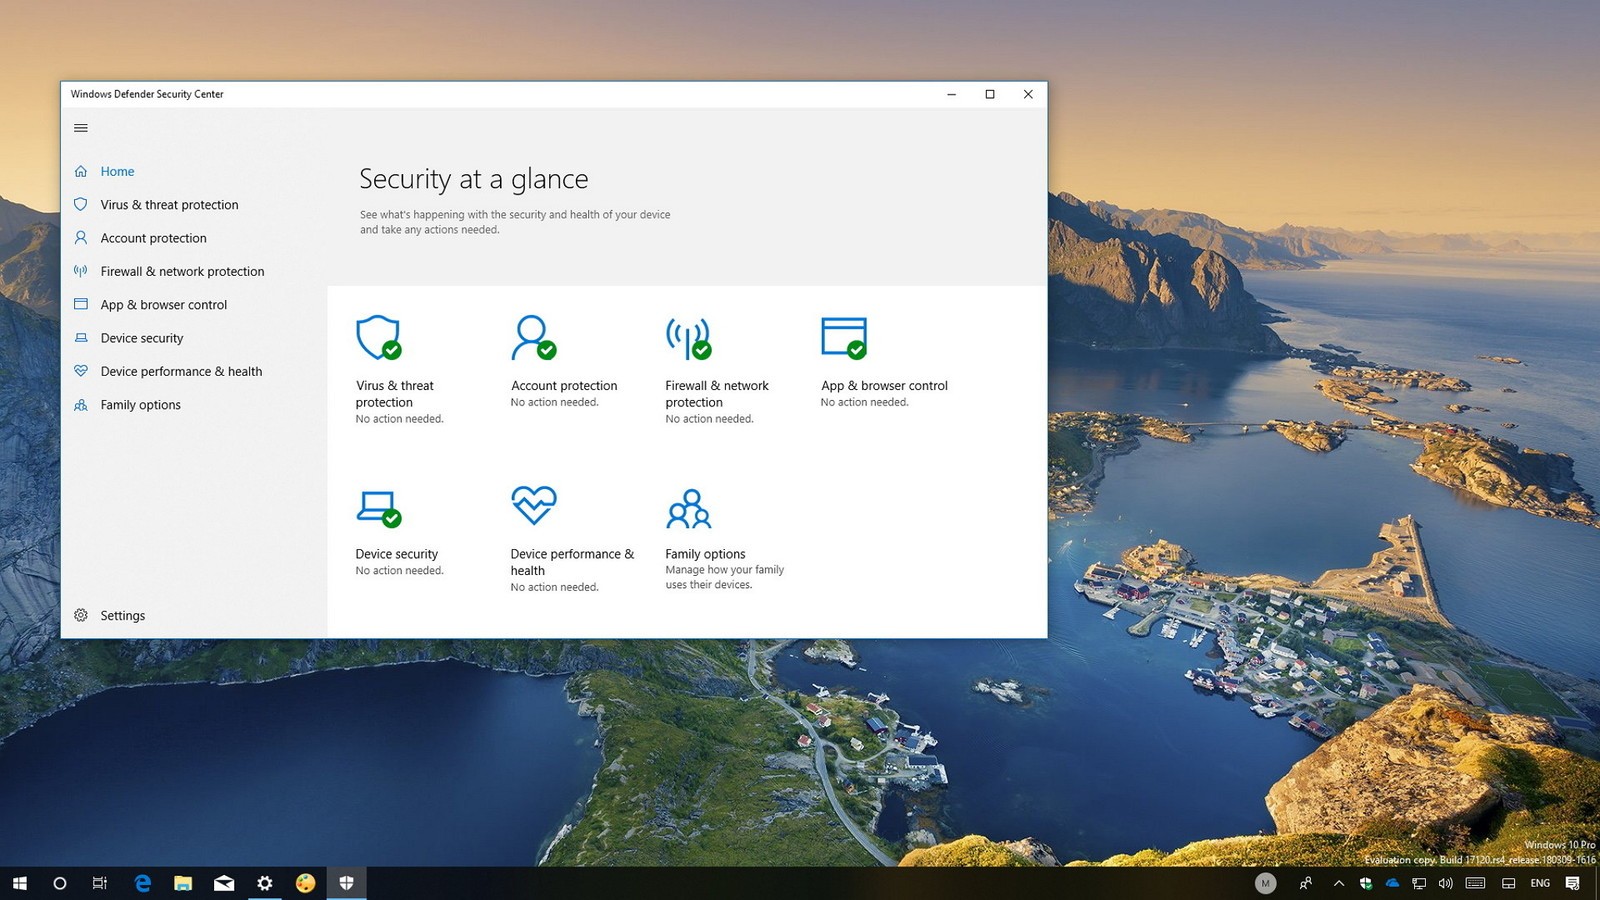The image size is (1600, 900).
Task: Open the Virus & threat protection shield tile
Action: (x=377, y=338)
